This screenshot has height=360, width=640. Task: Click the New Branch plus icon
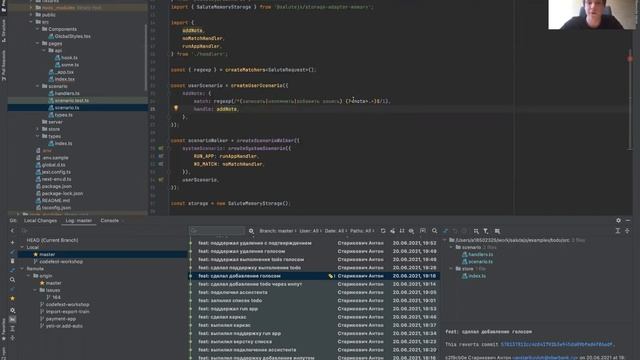click(x=12, y=242)
